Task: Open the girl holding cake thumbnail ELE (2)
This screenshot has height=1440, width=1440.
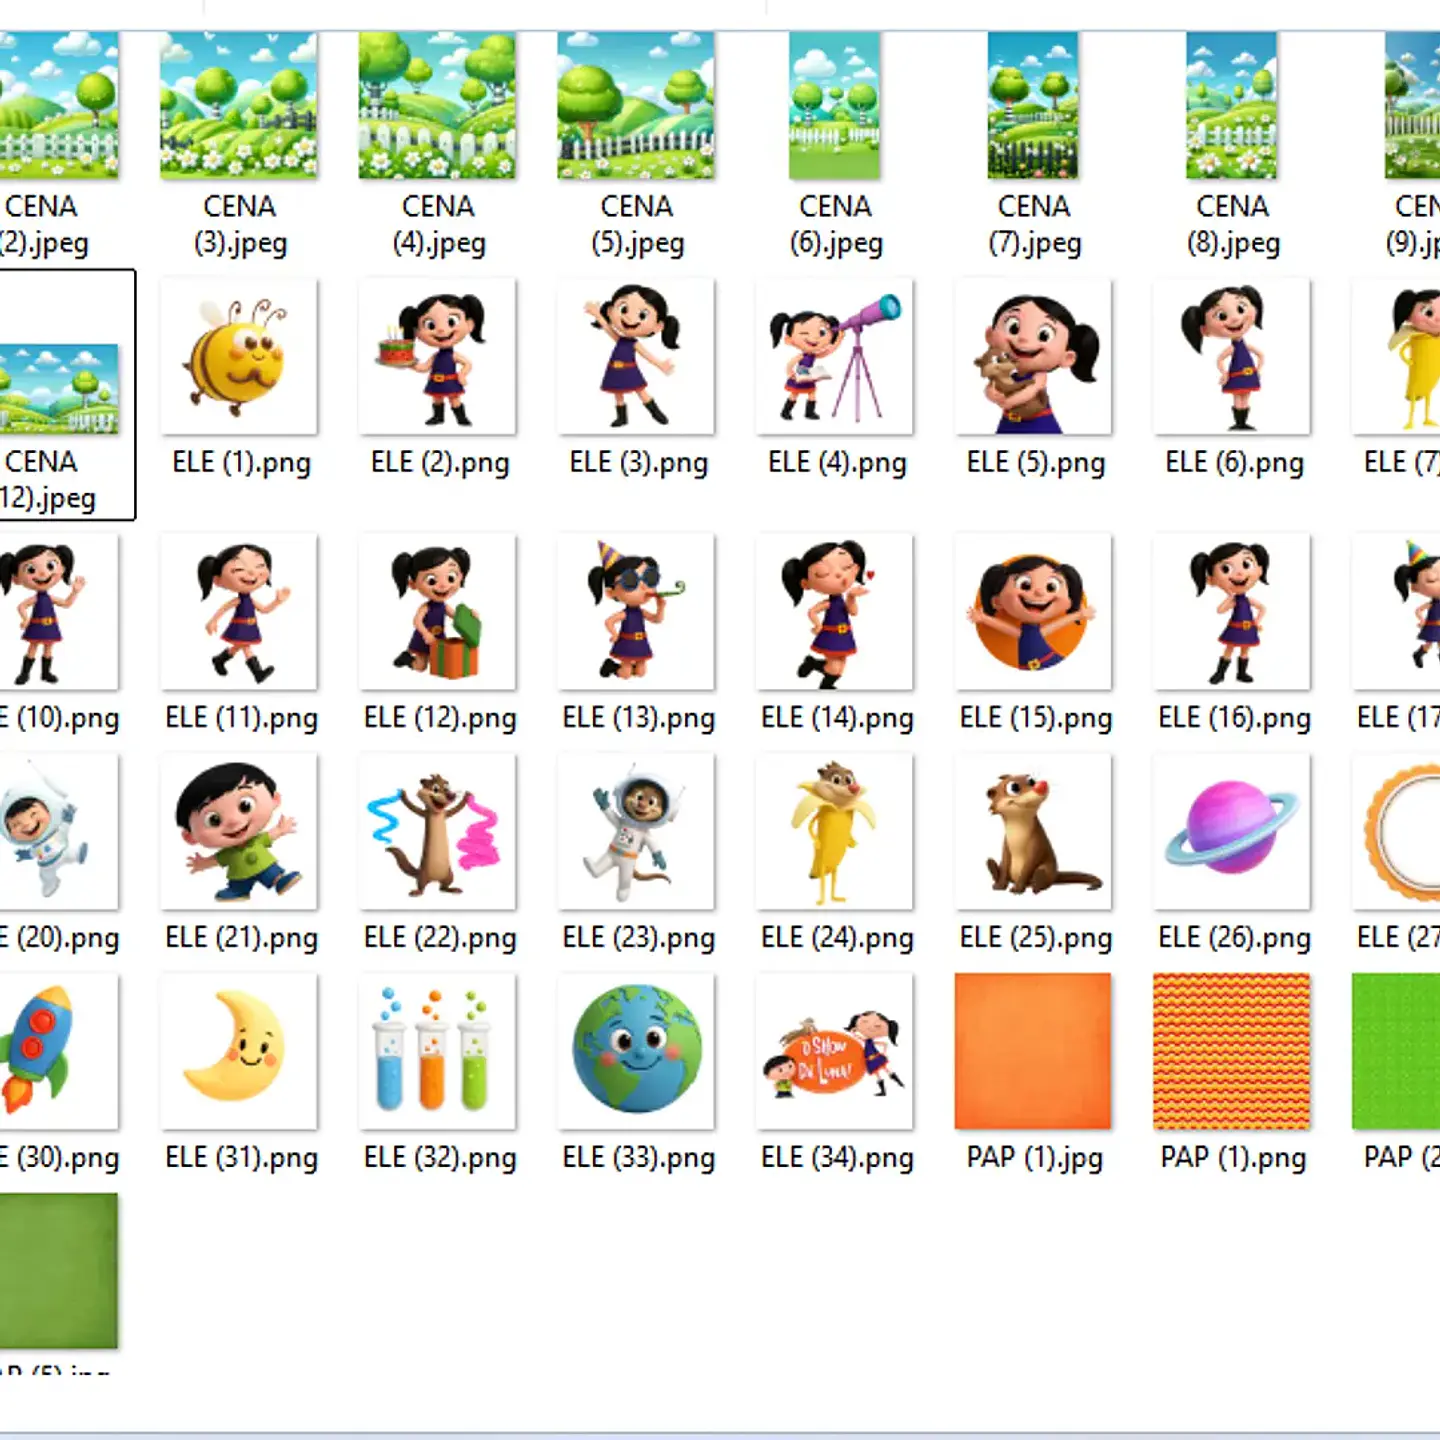Action: tap(437, 357)
